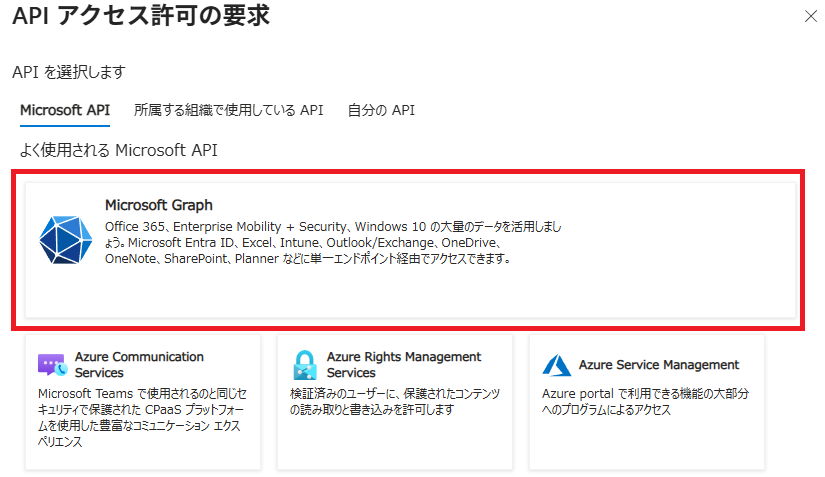Click the API アクセス許可の要求 panel title
This screenshot has width=825, height=477.
[141, 16]
